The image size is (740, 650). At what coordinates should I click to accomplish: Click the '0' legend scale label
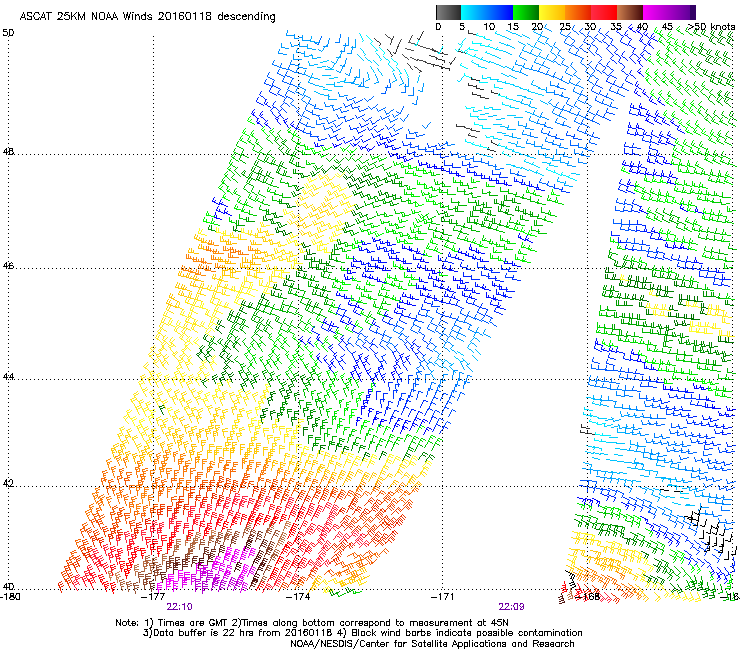[438, 27]
